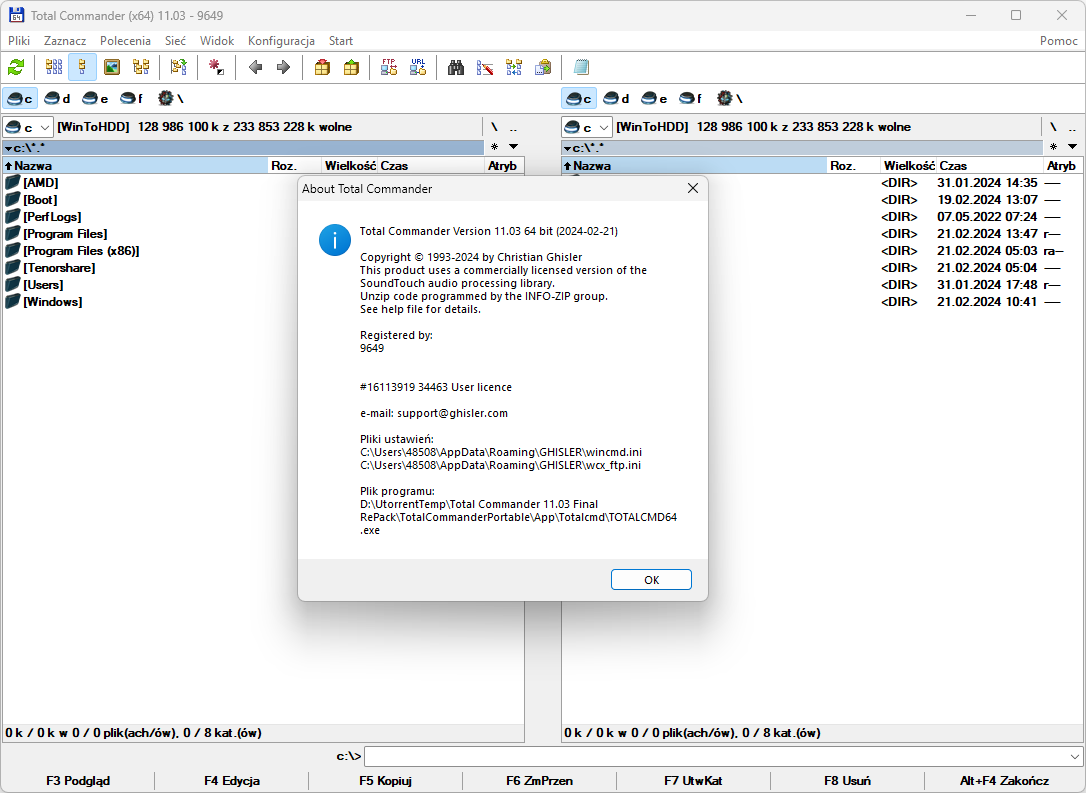Select drive d in right drive bar
The width and height of the screenshot is (1086, 793).
[616, 98]
